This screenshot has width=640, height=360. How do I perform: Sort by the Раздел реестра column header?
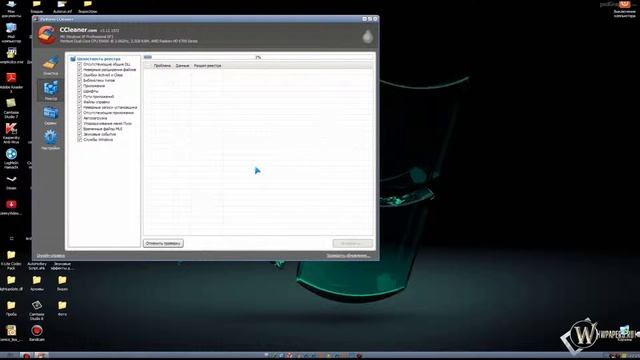click(207, 66)
